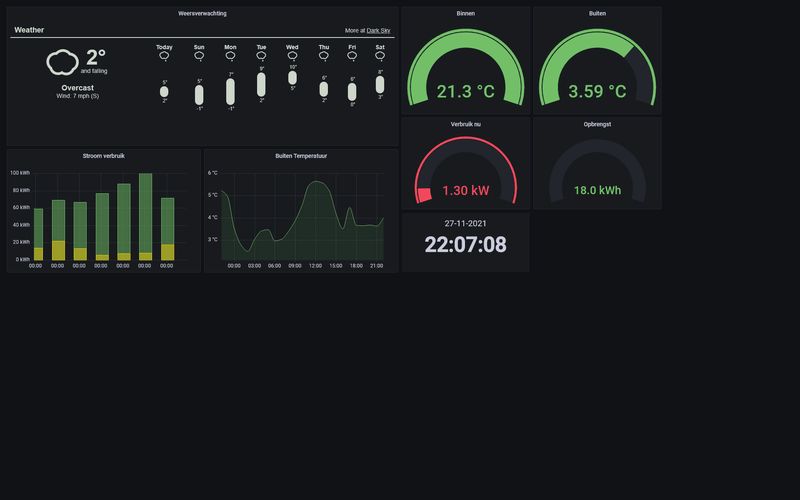Select the Sat forecast day label
The width and height of the screenshot is (800, 500).
(x=380, y=47)
